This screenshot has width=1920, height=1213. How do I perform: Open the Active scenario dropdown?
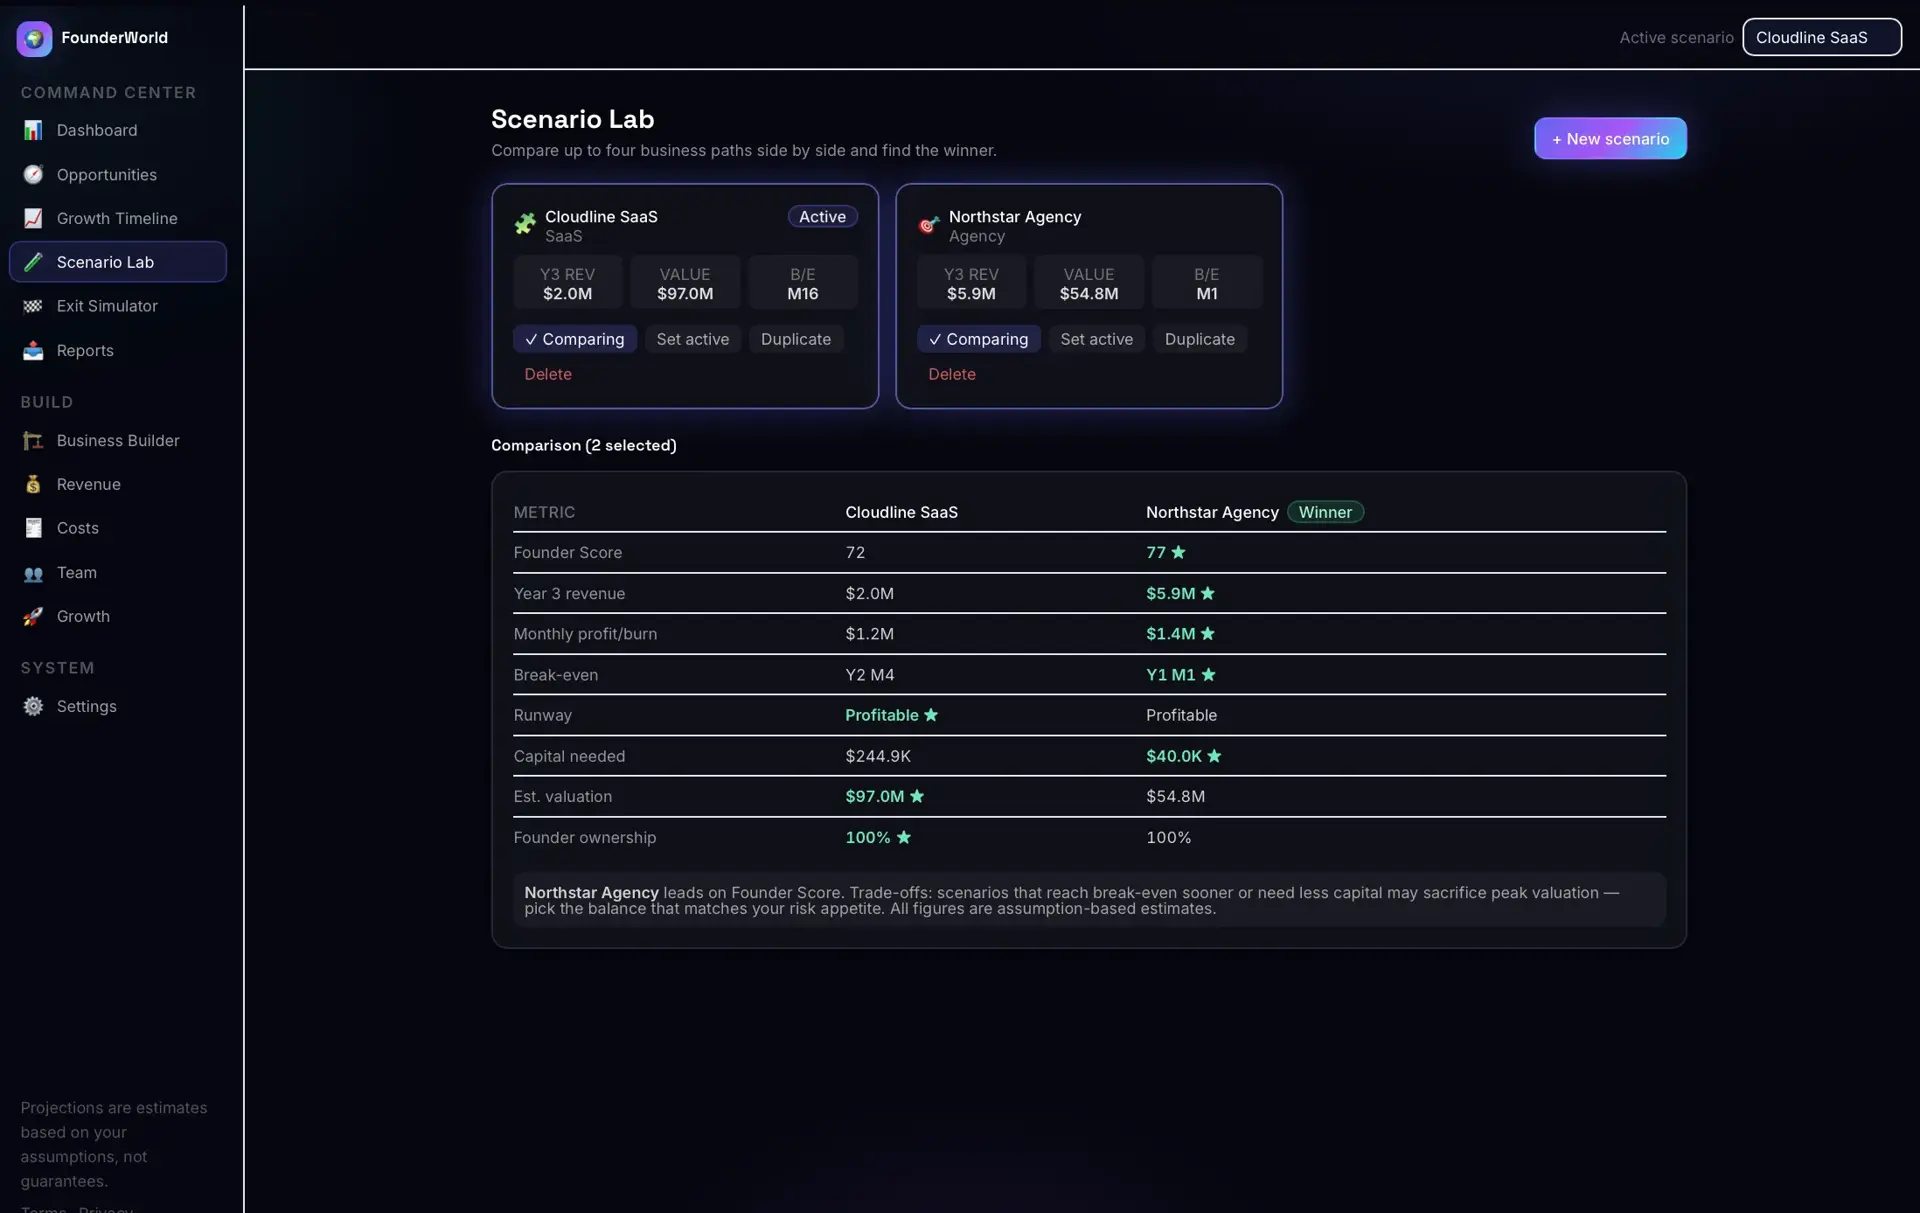1821,37
